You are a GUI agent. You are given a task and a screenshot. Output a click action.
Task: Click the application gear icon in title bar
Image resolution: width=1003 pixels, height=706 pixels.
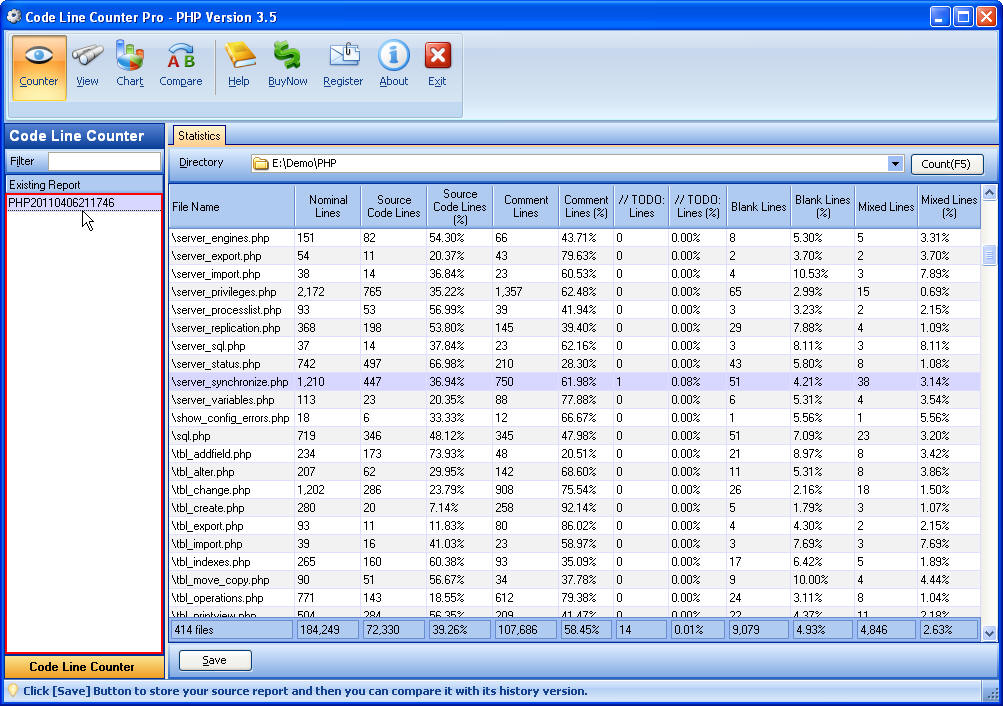pyautogui.click(x=13, y=16)
